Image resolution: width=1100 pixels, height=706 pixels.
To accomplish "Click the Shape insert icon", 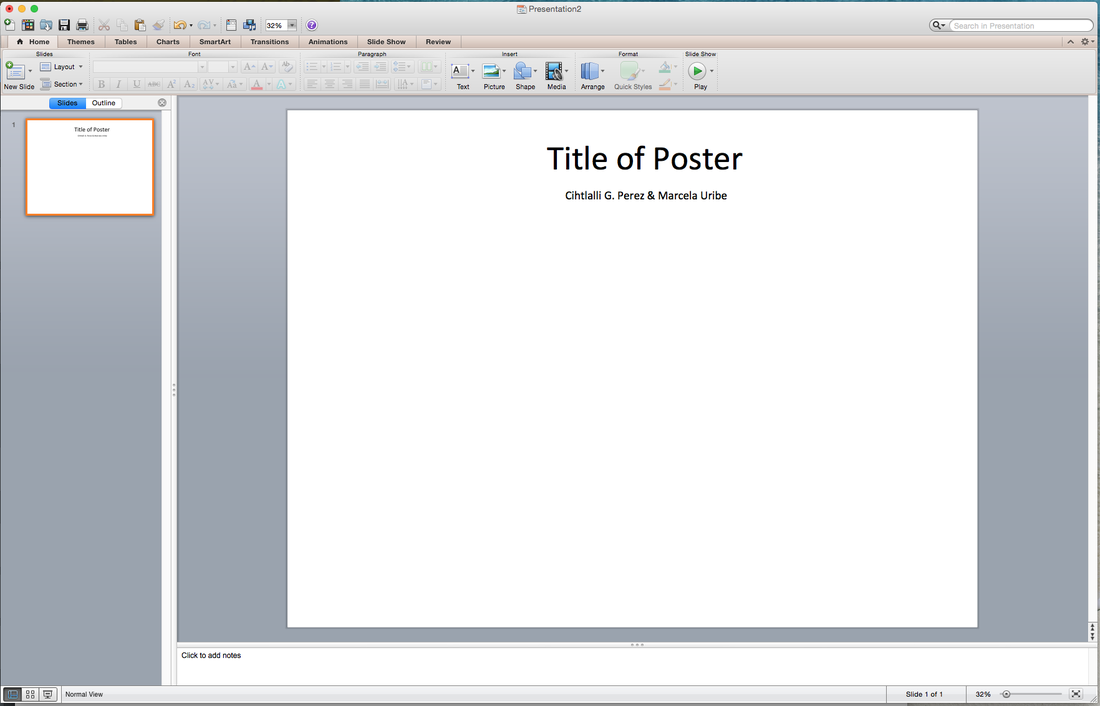I will click(x=523, y=72).
